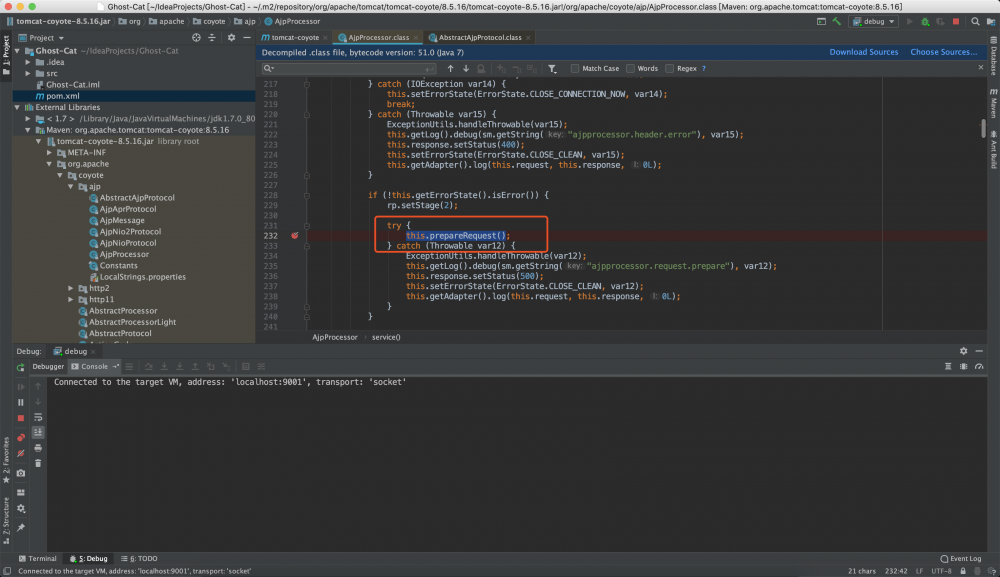Clear console output with trash icon

click(x=38, y=463)
